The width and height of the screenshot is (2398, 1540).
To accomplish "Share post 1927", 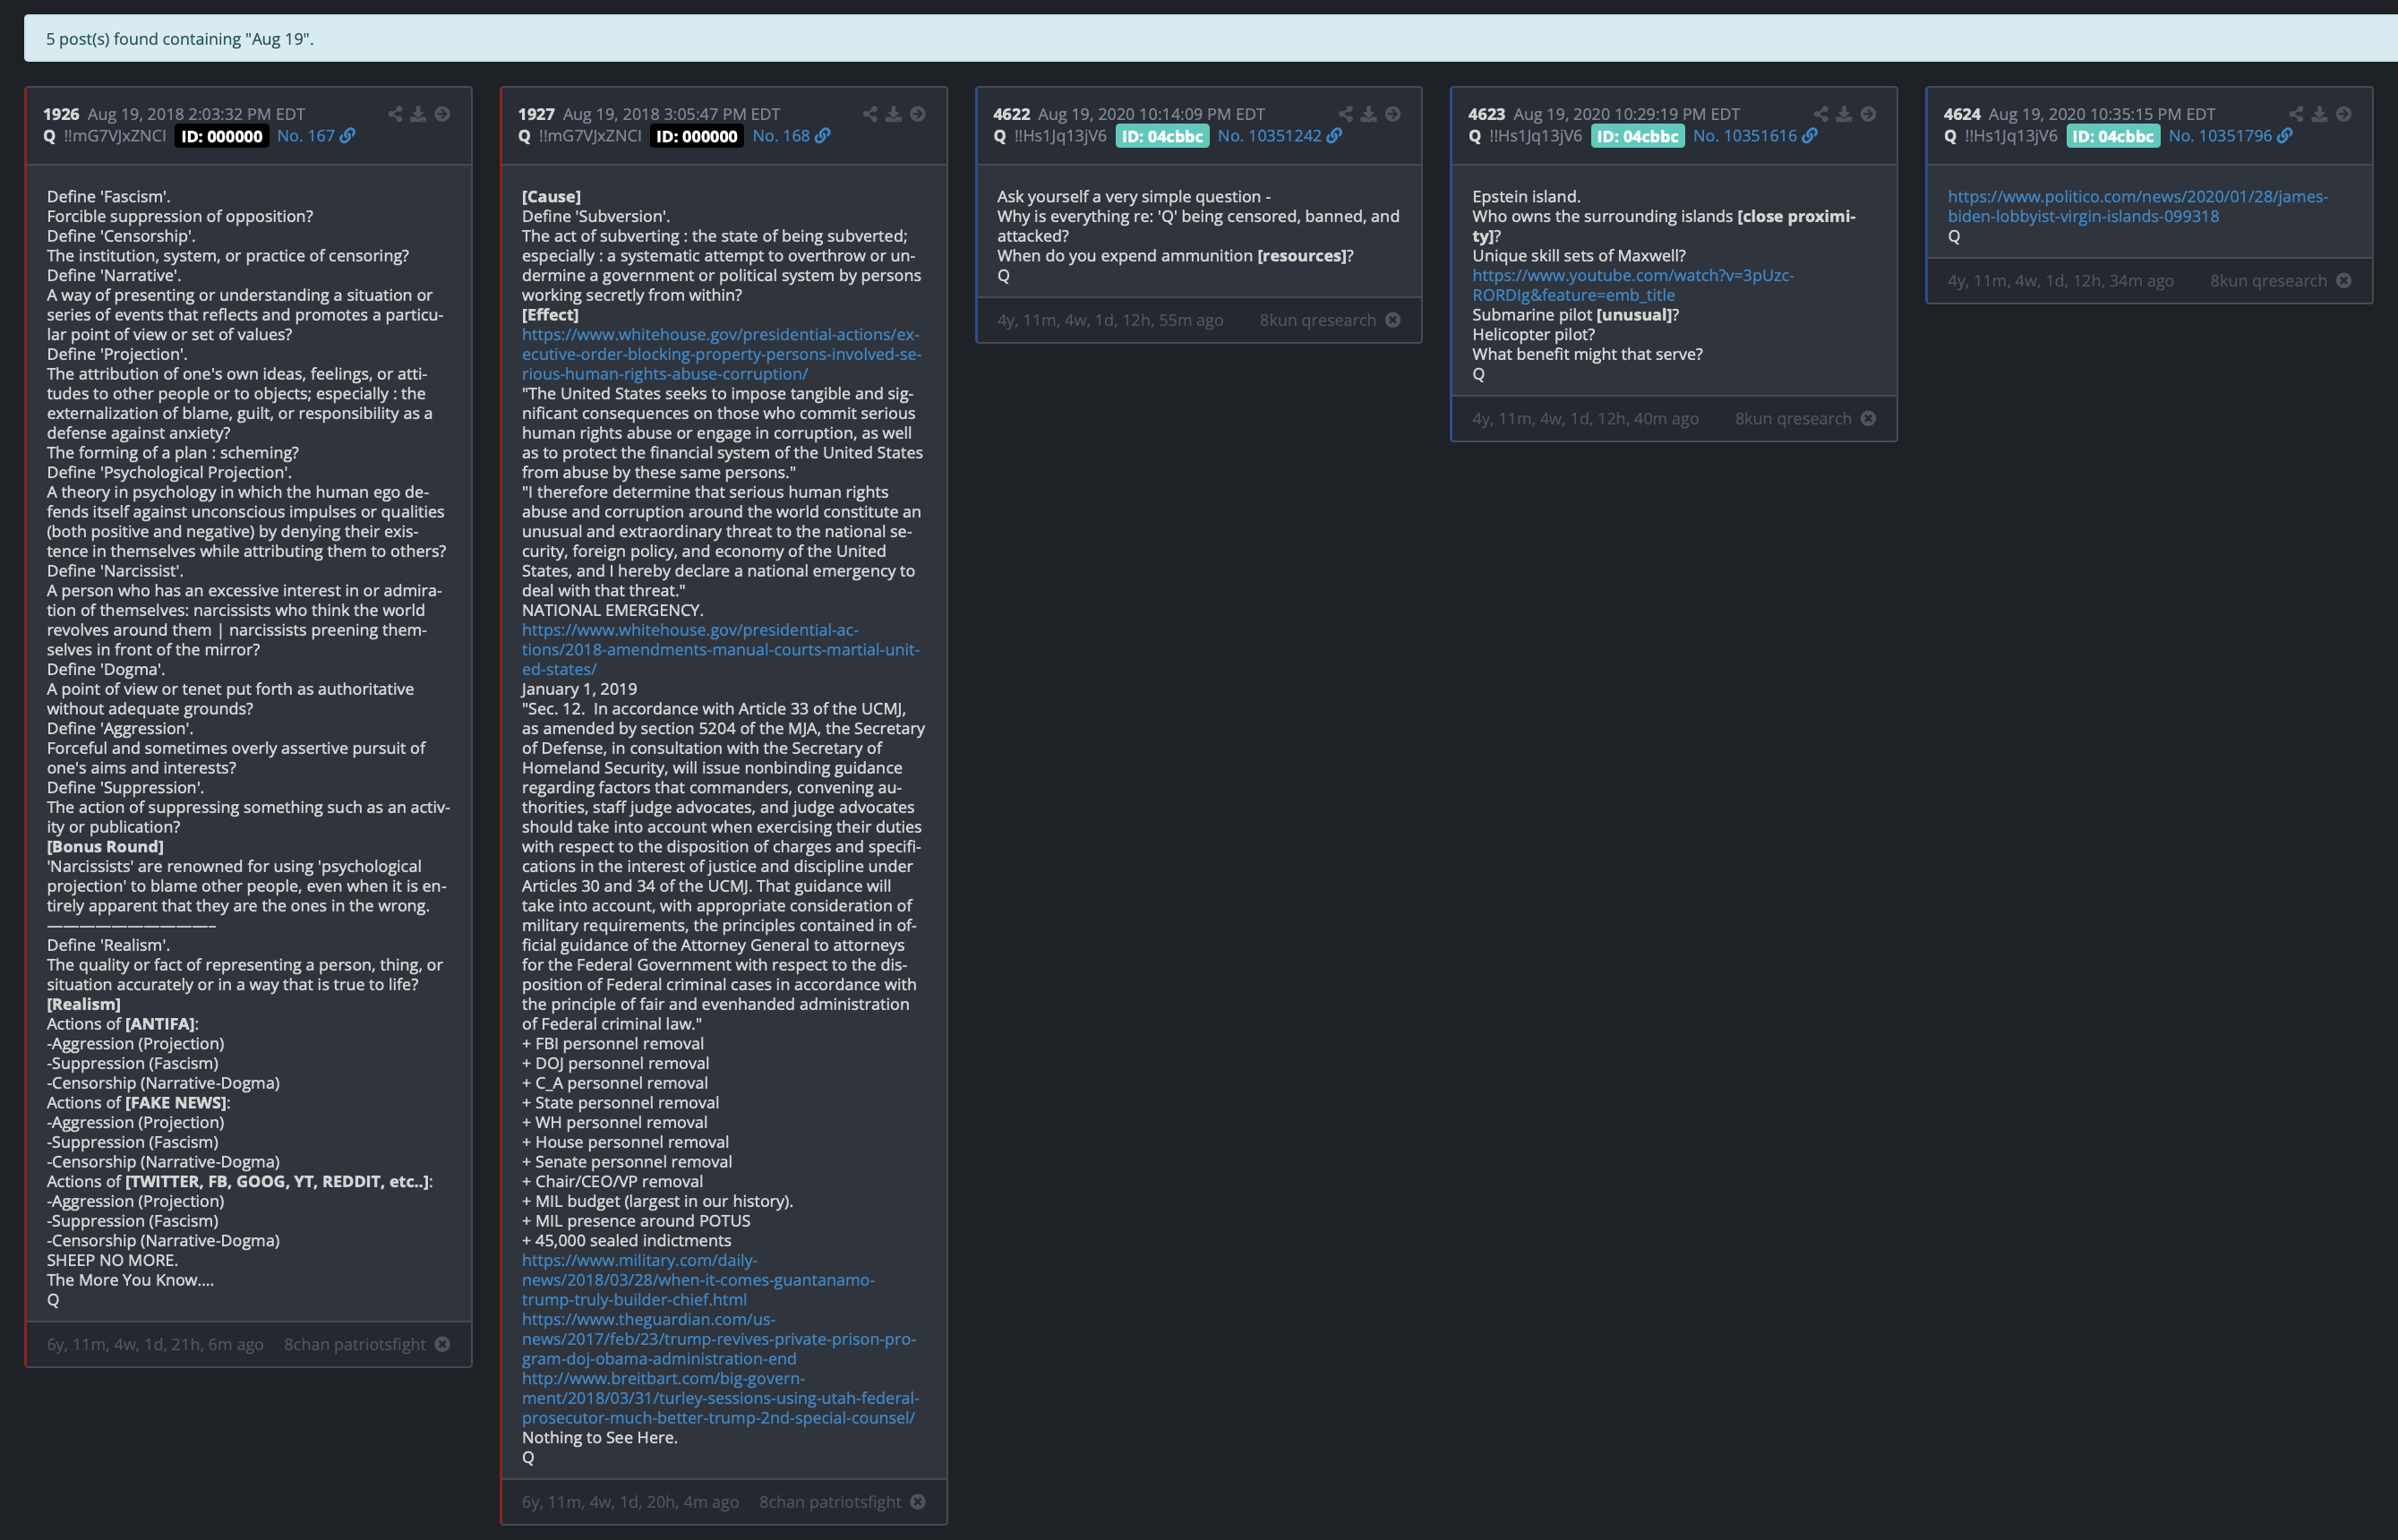I will click(870, 114).
